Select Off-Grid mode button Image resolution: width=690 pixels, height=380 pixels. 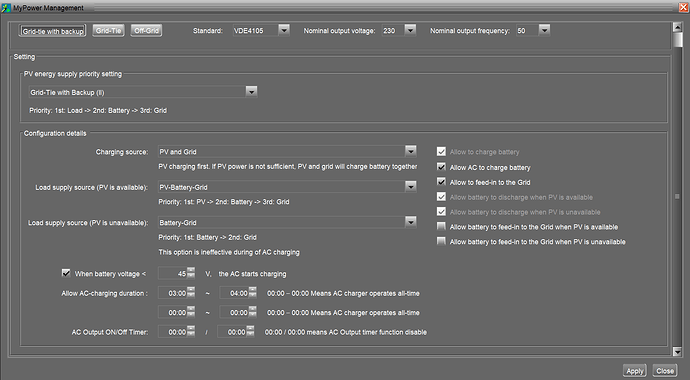[x=147, y=30]
